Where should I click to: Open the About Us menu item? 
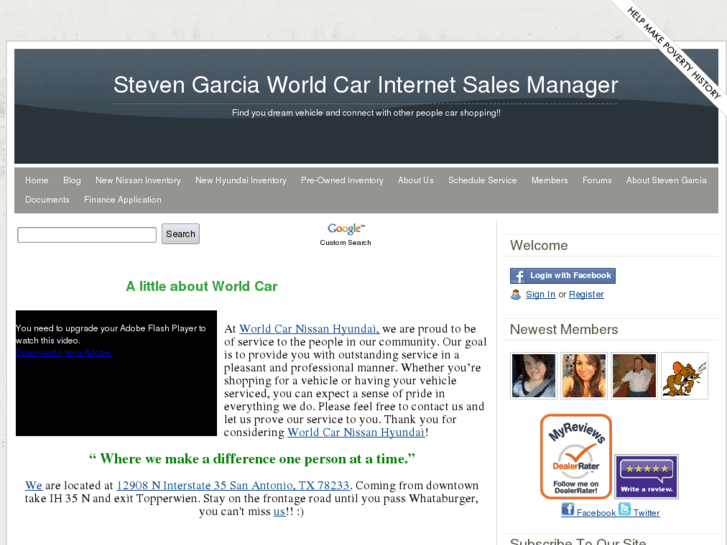click(415, 180)
